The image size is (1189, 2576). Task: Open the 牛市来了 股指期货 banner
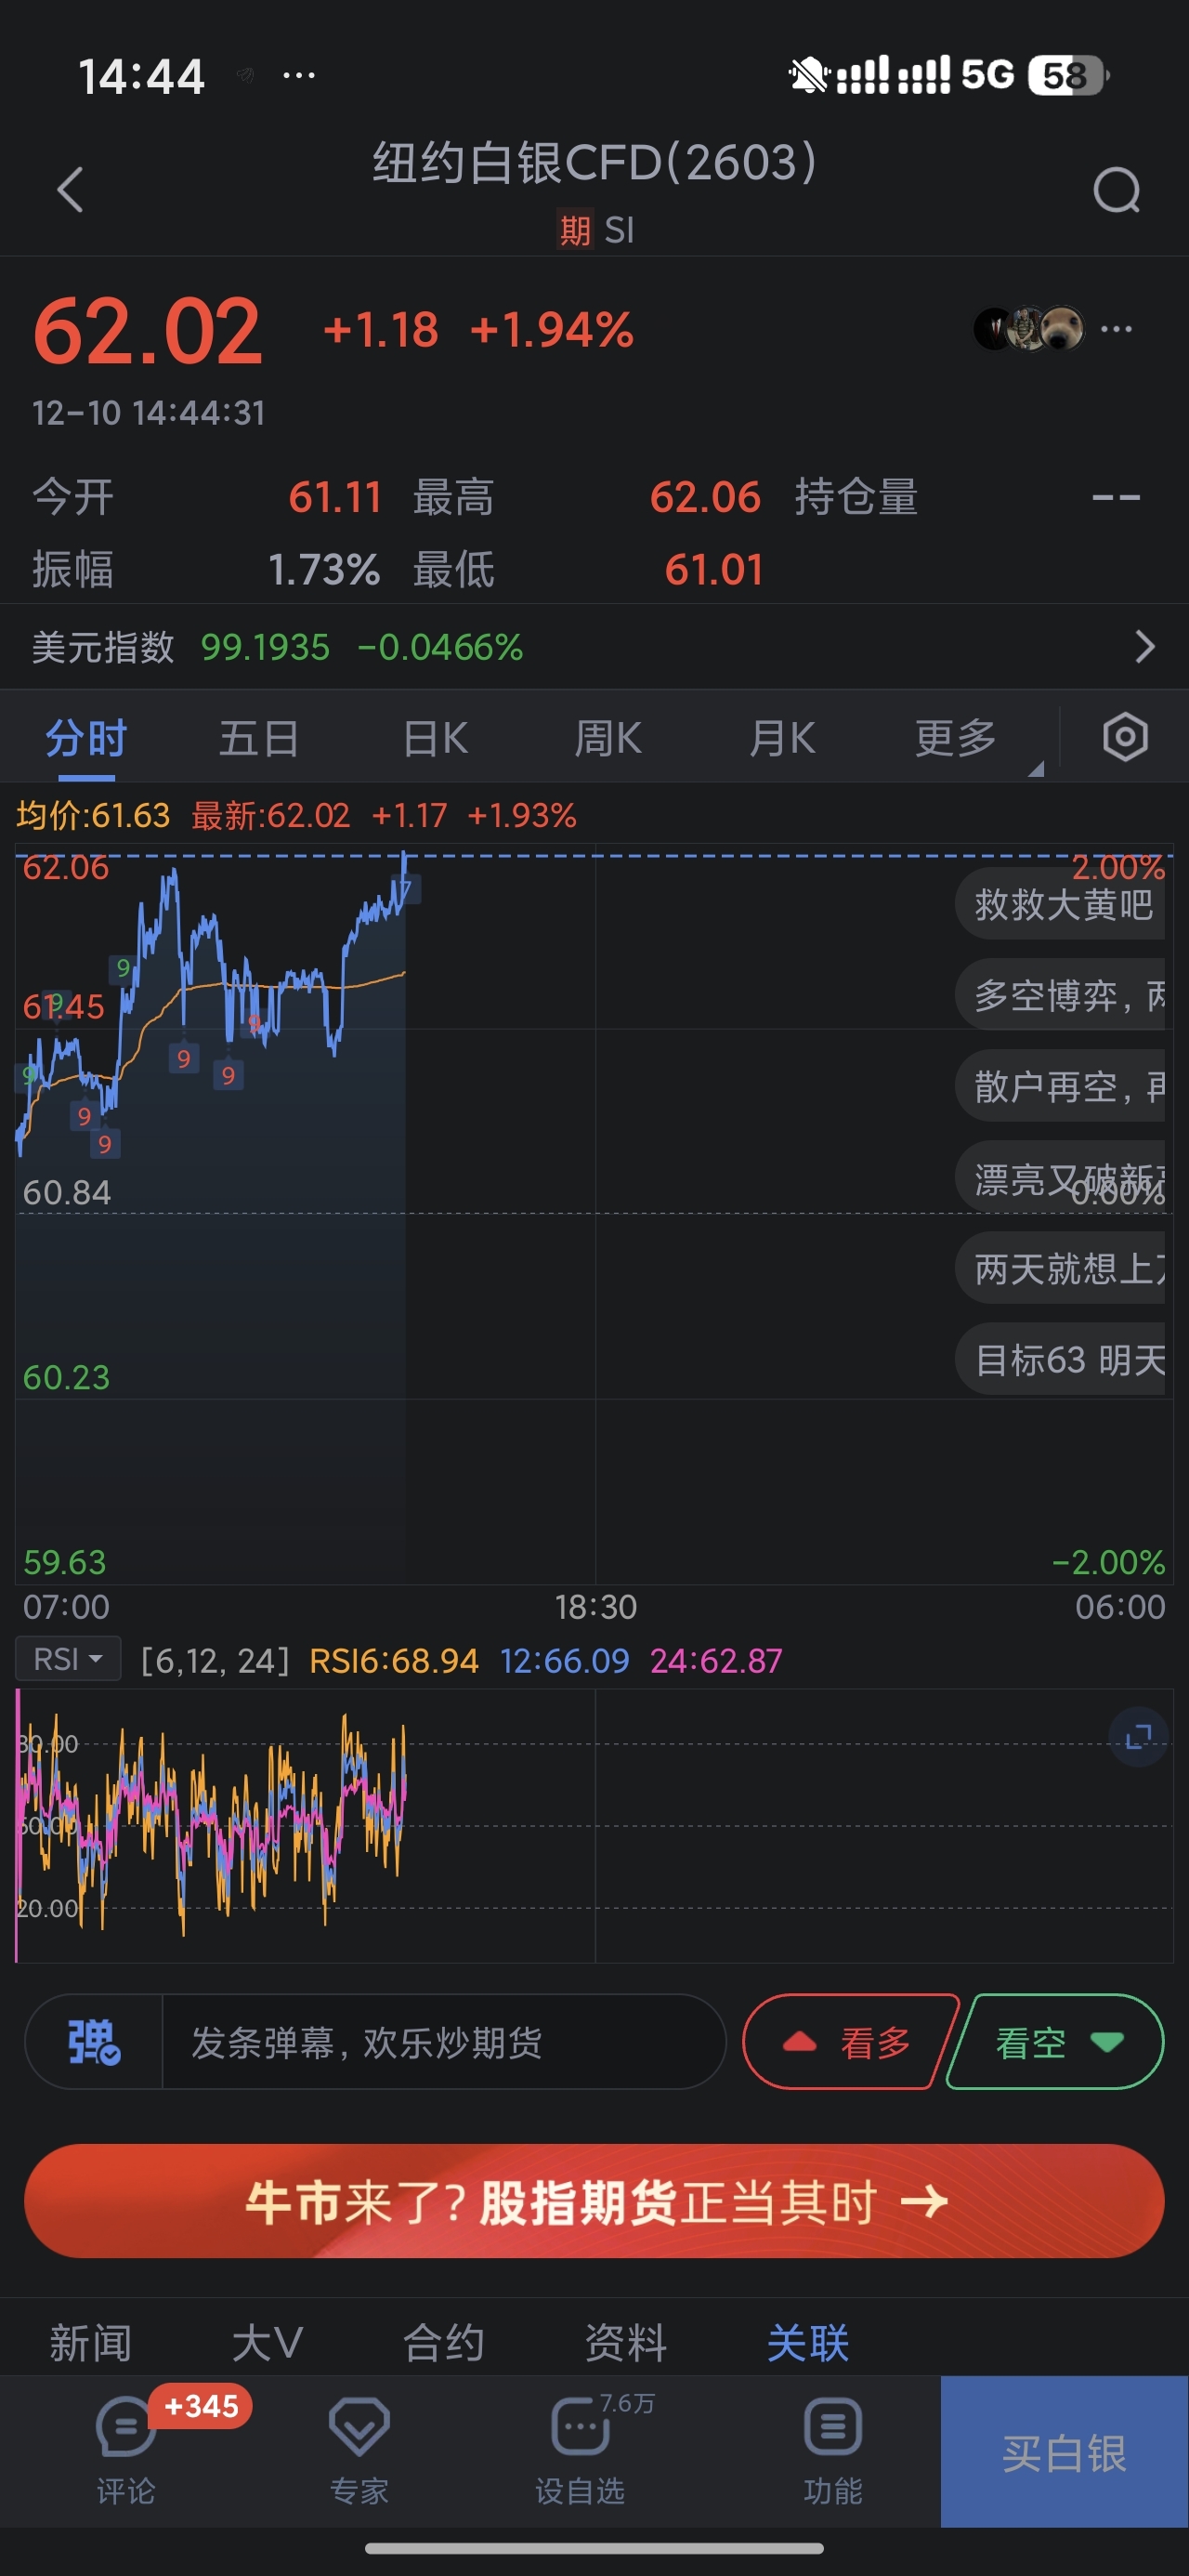click(x=594, y=2200)
